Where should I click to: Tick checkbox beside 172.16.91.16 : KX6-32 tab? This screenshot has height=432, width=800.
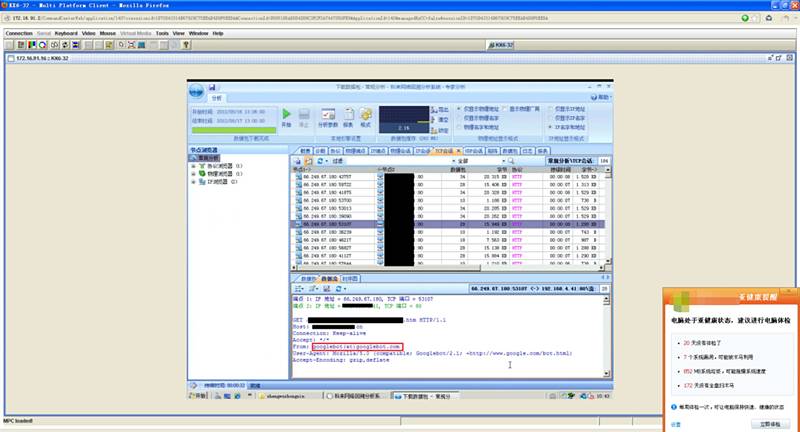tap(11, 59)
